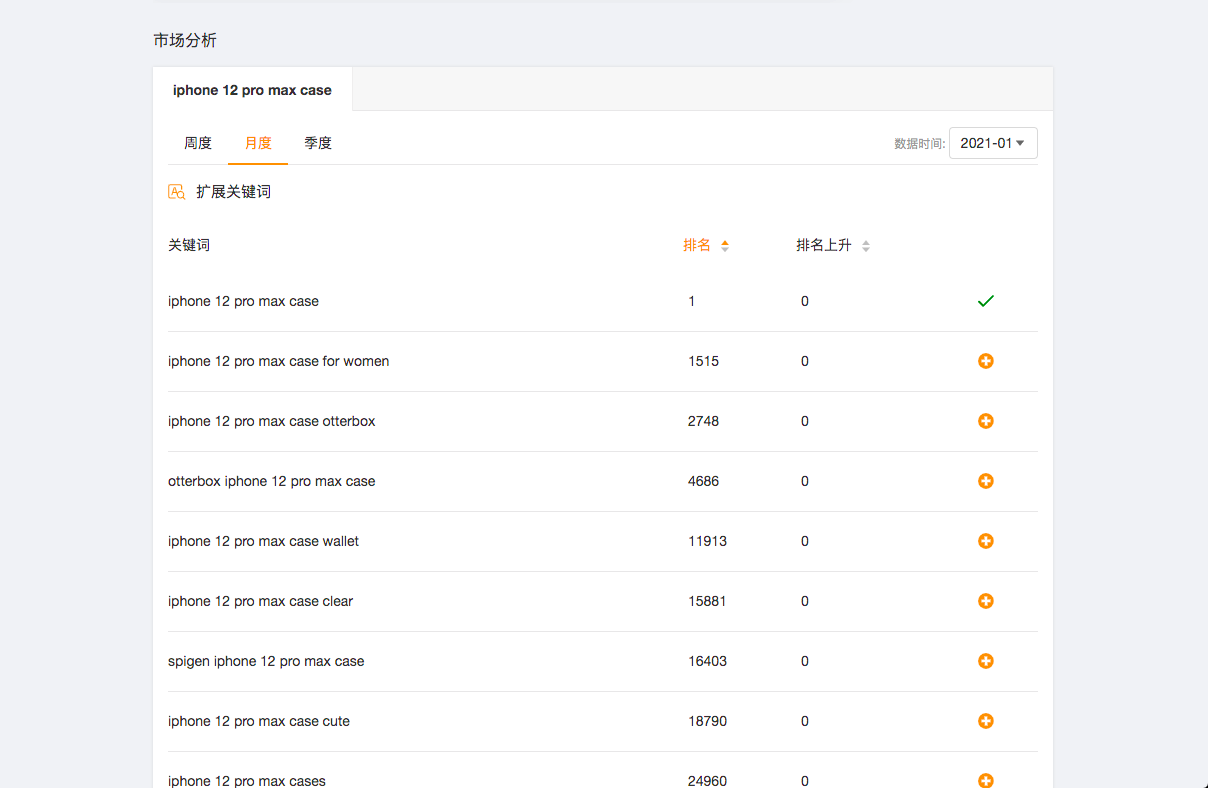Viewport: 1208px width, 788px height.
Task: Click the expand keywords search icon
Action: (x=177, y=192)
